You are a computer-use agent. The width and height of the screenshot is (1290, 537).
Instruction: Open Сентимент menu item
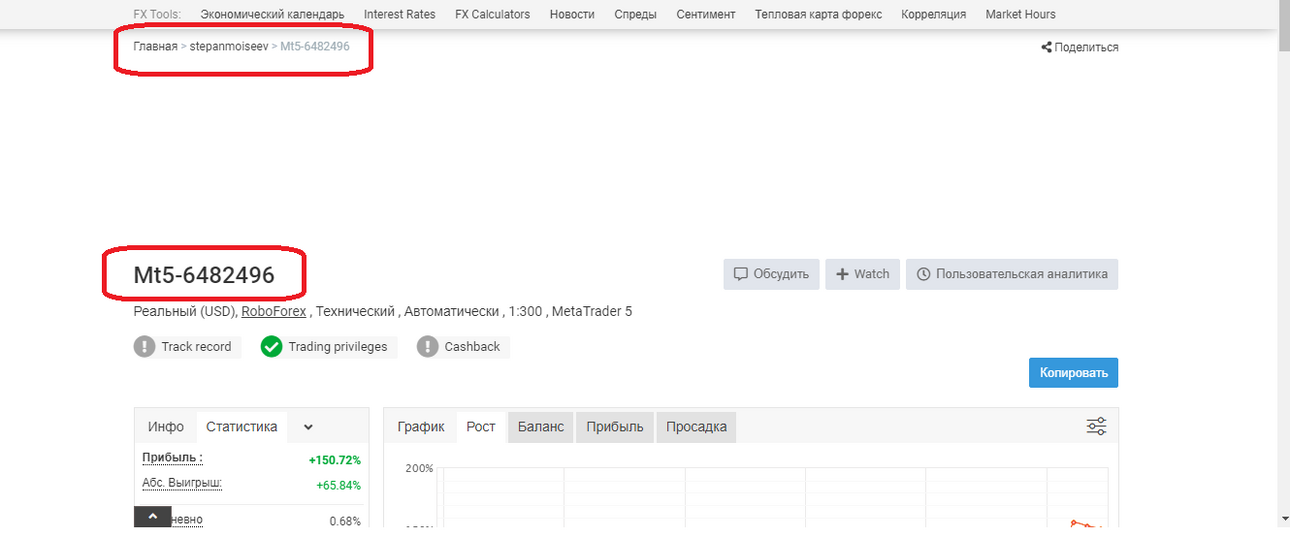point(706,14)
